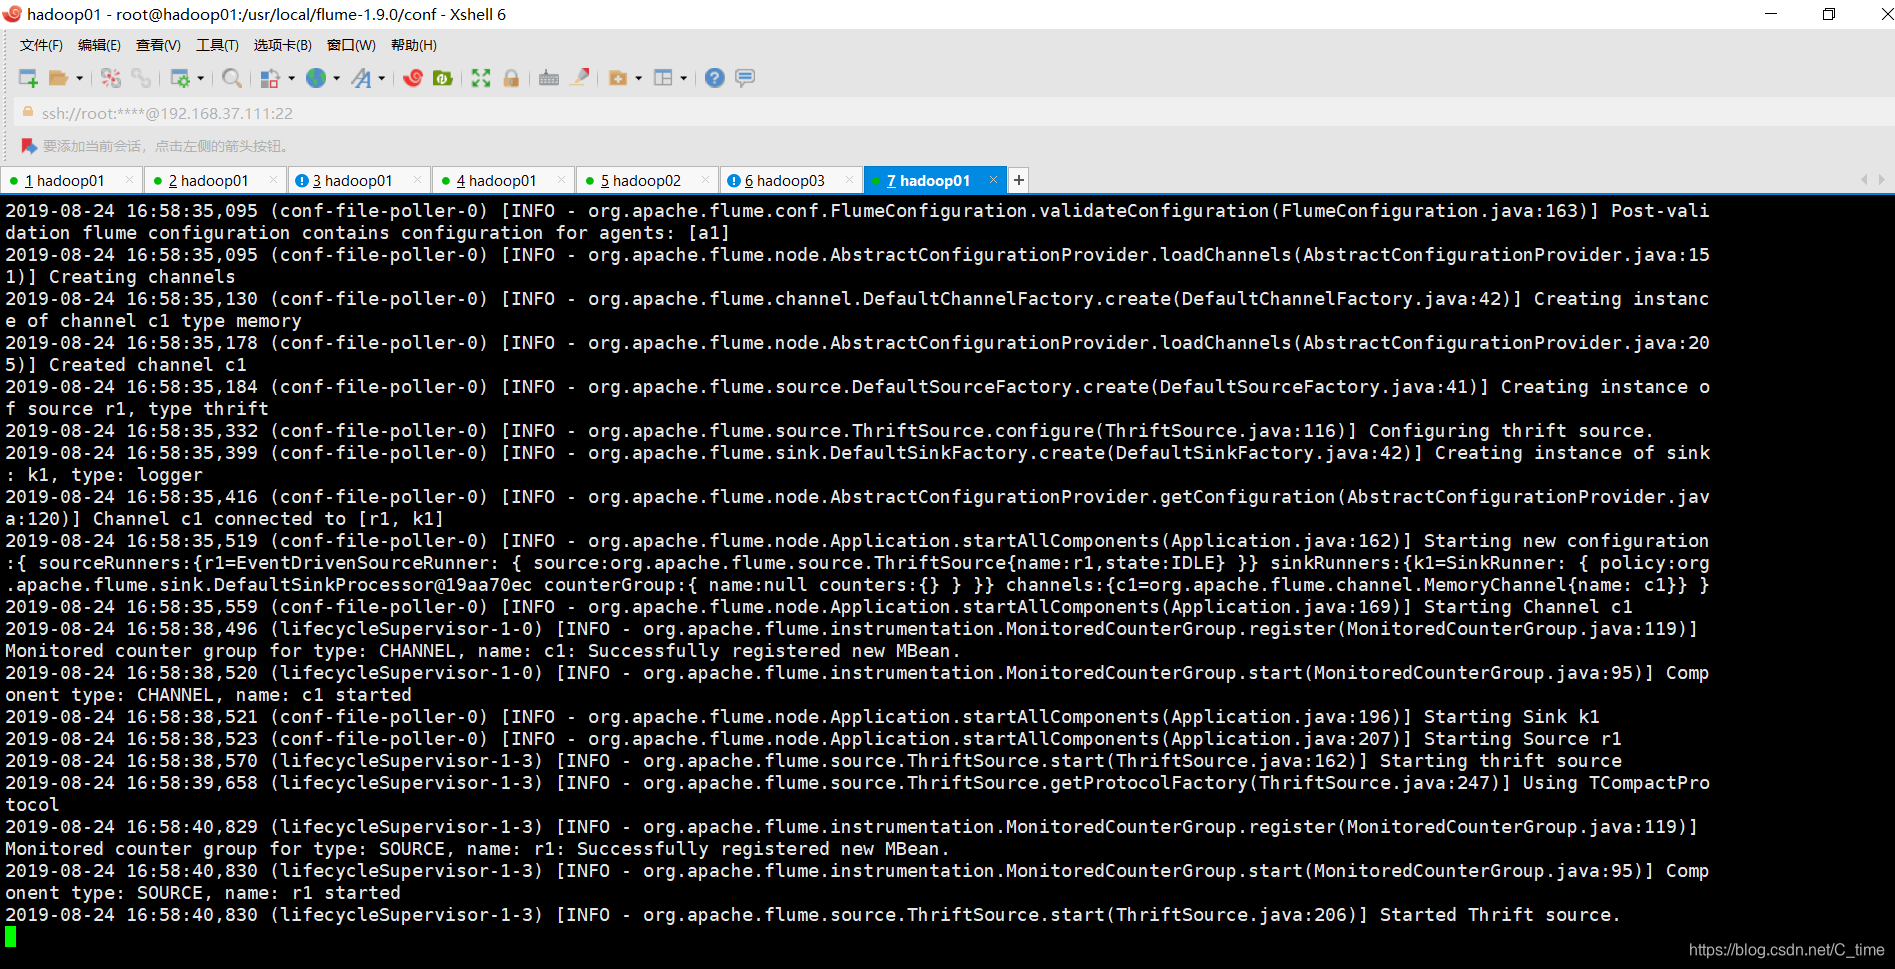The height and width of the screenshot is (969, 1895).
Task: Open the 帮助(H) menu
Action: coord(413,45)
